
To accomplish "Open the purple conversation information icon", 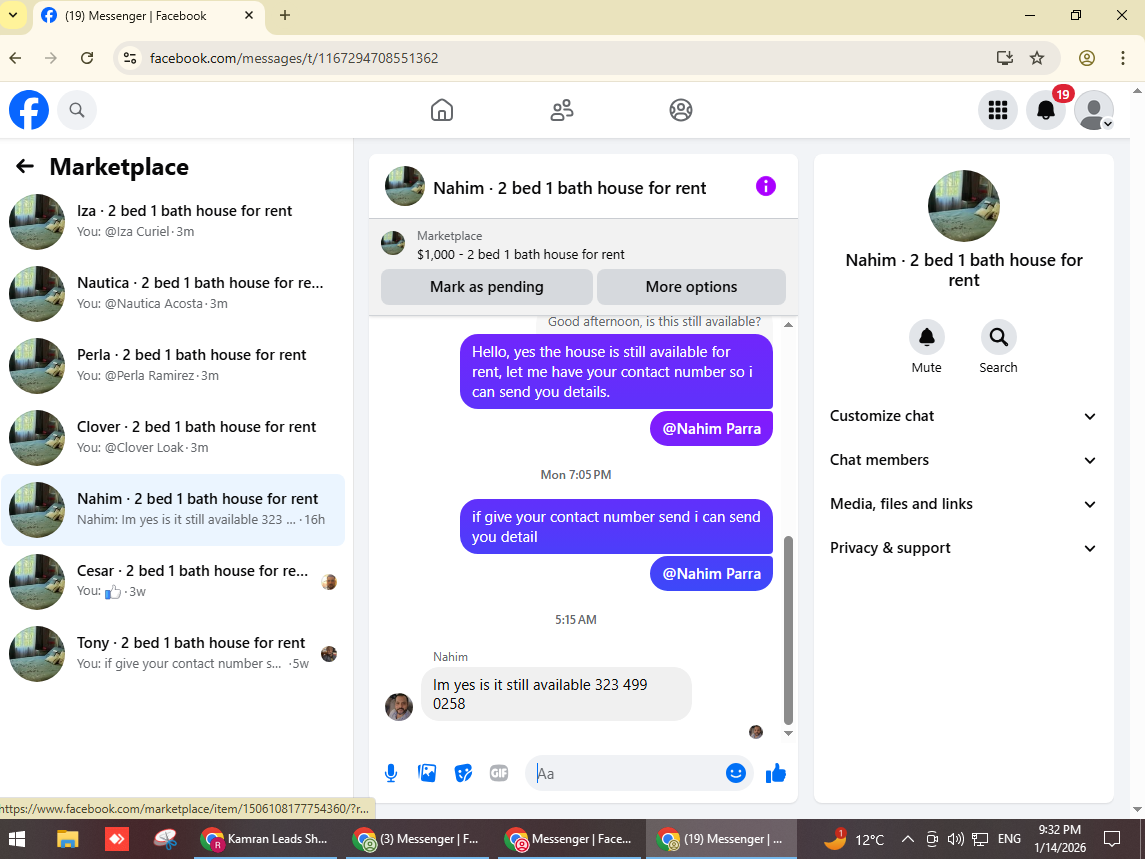I will (x=765, y=186).
